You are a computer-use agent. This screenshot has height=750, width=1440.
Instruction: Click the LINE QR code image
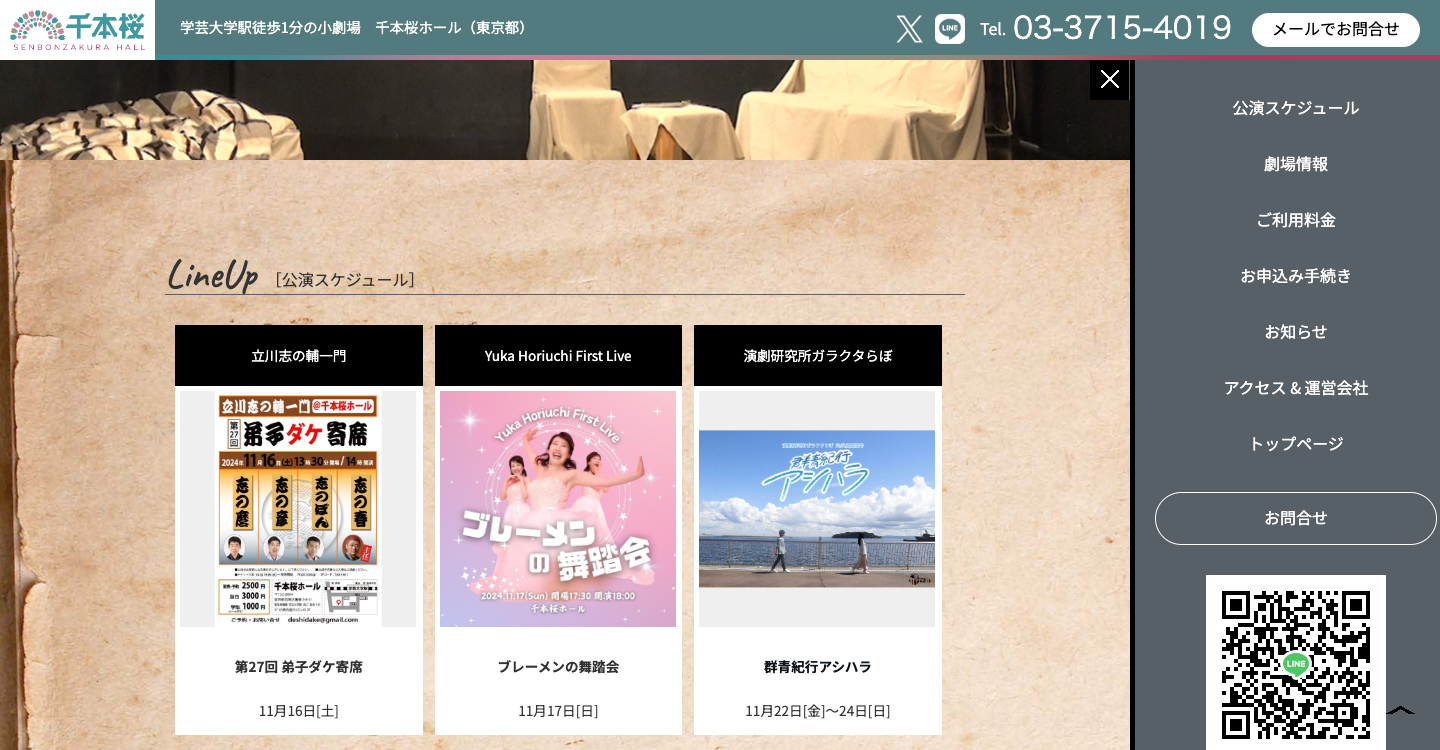1295,663
